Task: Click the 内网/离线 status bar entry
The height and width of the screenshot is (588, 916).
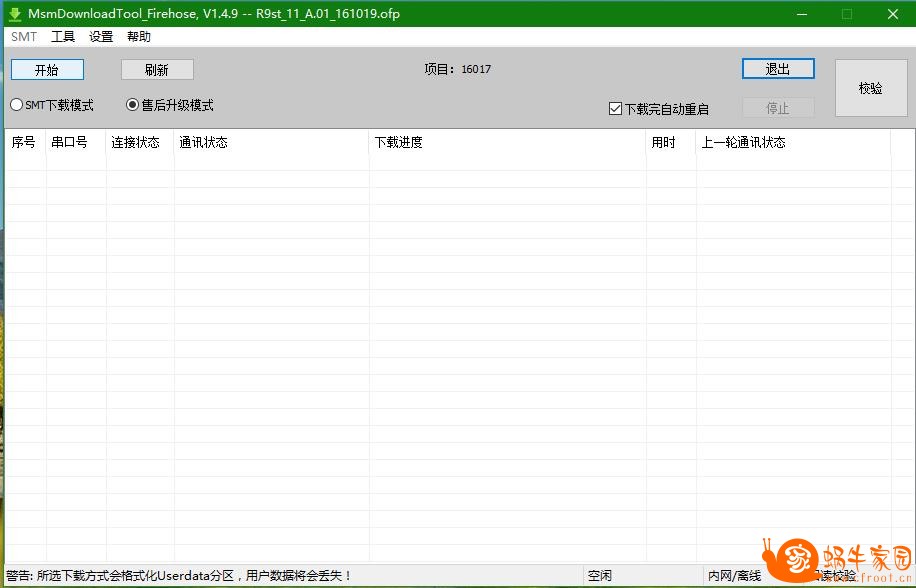Action: [x=734, y=576]
